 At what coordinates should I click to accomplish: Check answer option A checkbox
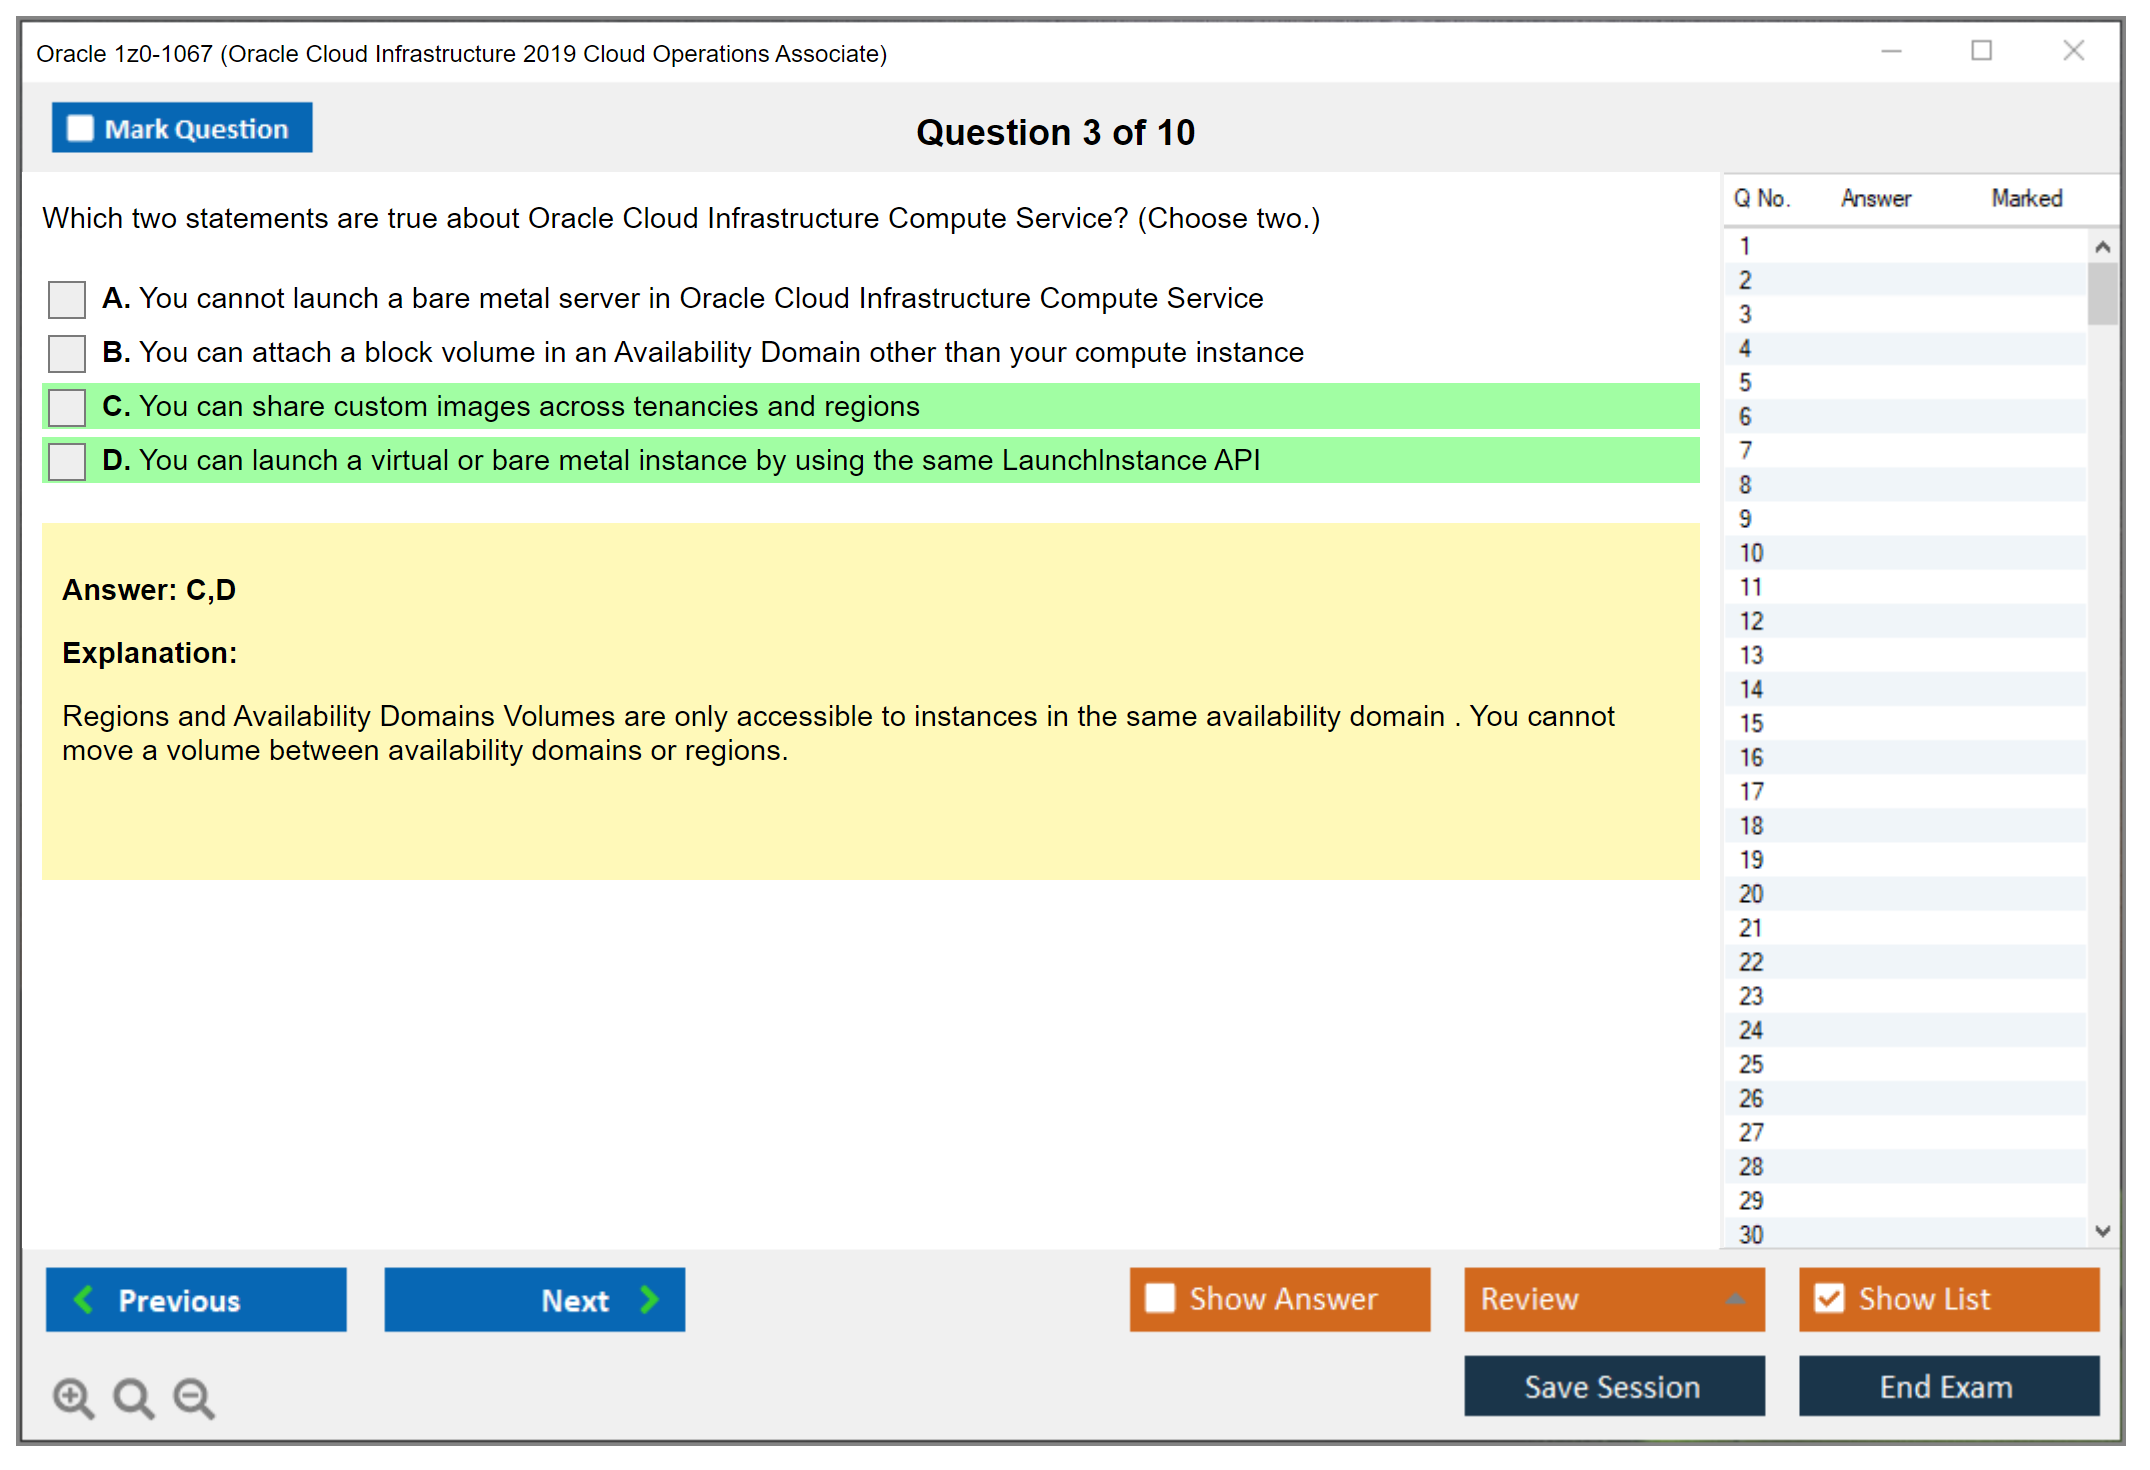pos(67,299)
